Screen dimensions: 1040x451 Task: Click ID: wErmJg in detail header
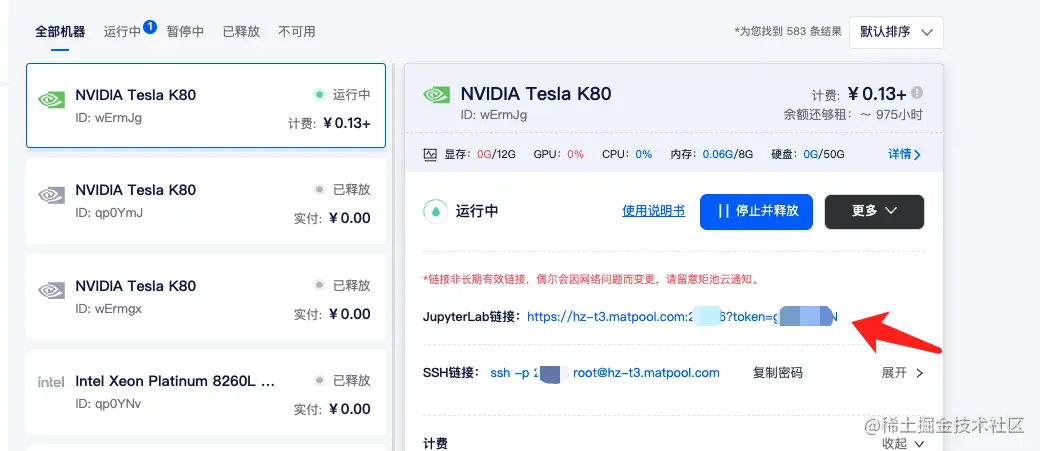493,115
